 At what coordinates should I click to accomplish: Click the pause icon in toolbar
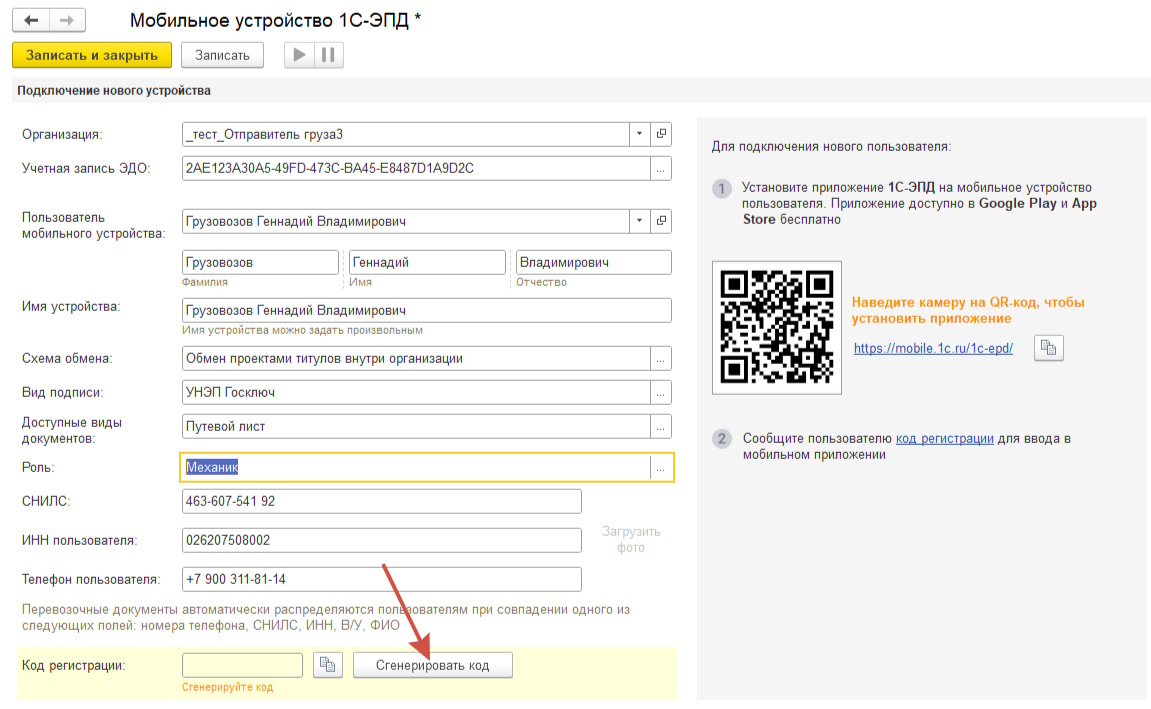328,55
